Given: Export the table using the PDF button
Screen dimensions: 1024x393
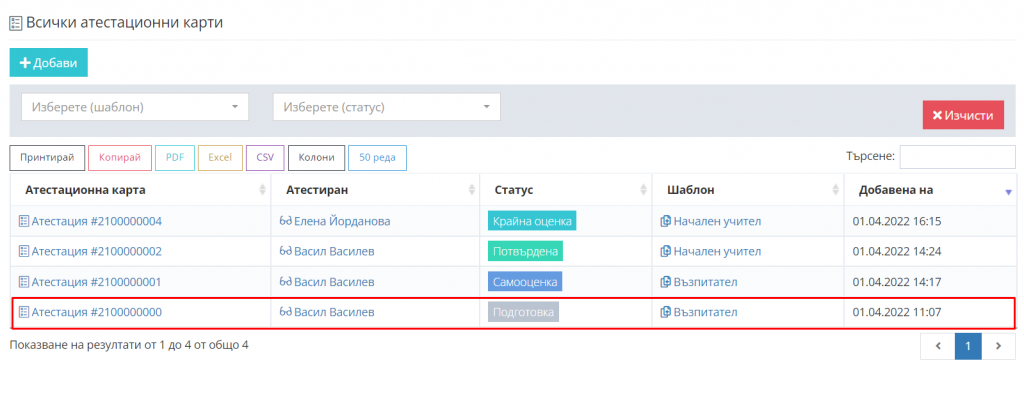Looking at the screenshot, I should click(x=175, y=157).
